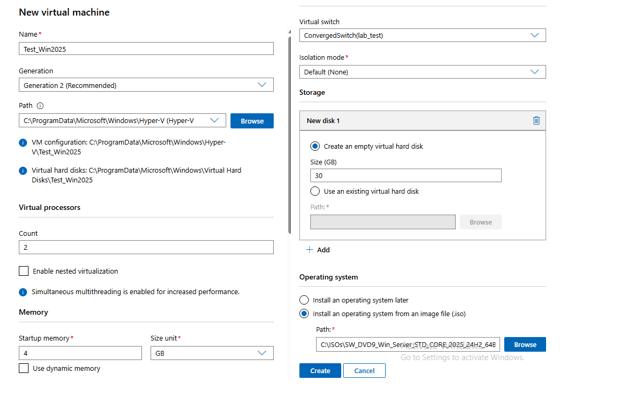The width and height of the screenshot is (626, 395).
Task: Open the Isolation mode dropdown
Action: [x=422, y=72]
